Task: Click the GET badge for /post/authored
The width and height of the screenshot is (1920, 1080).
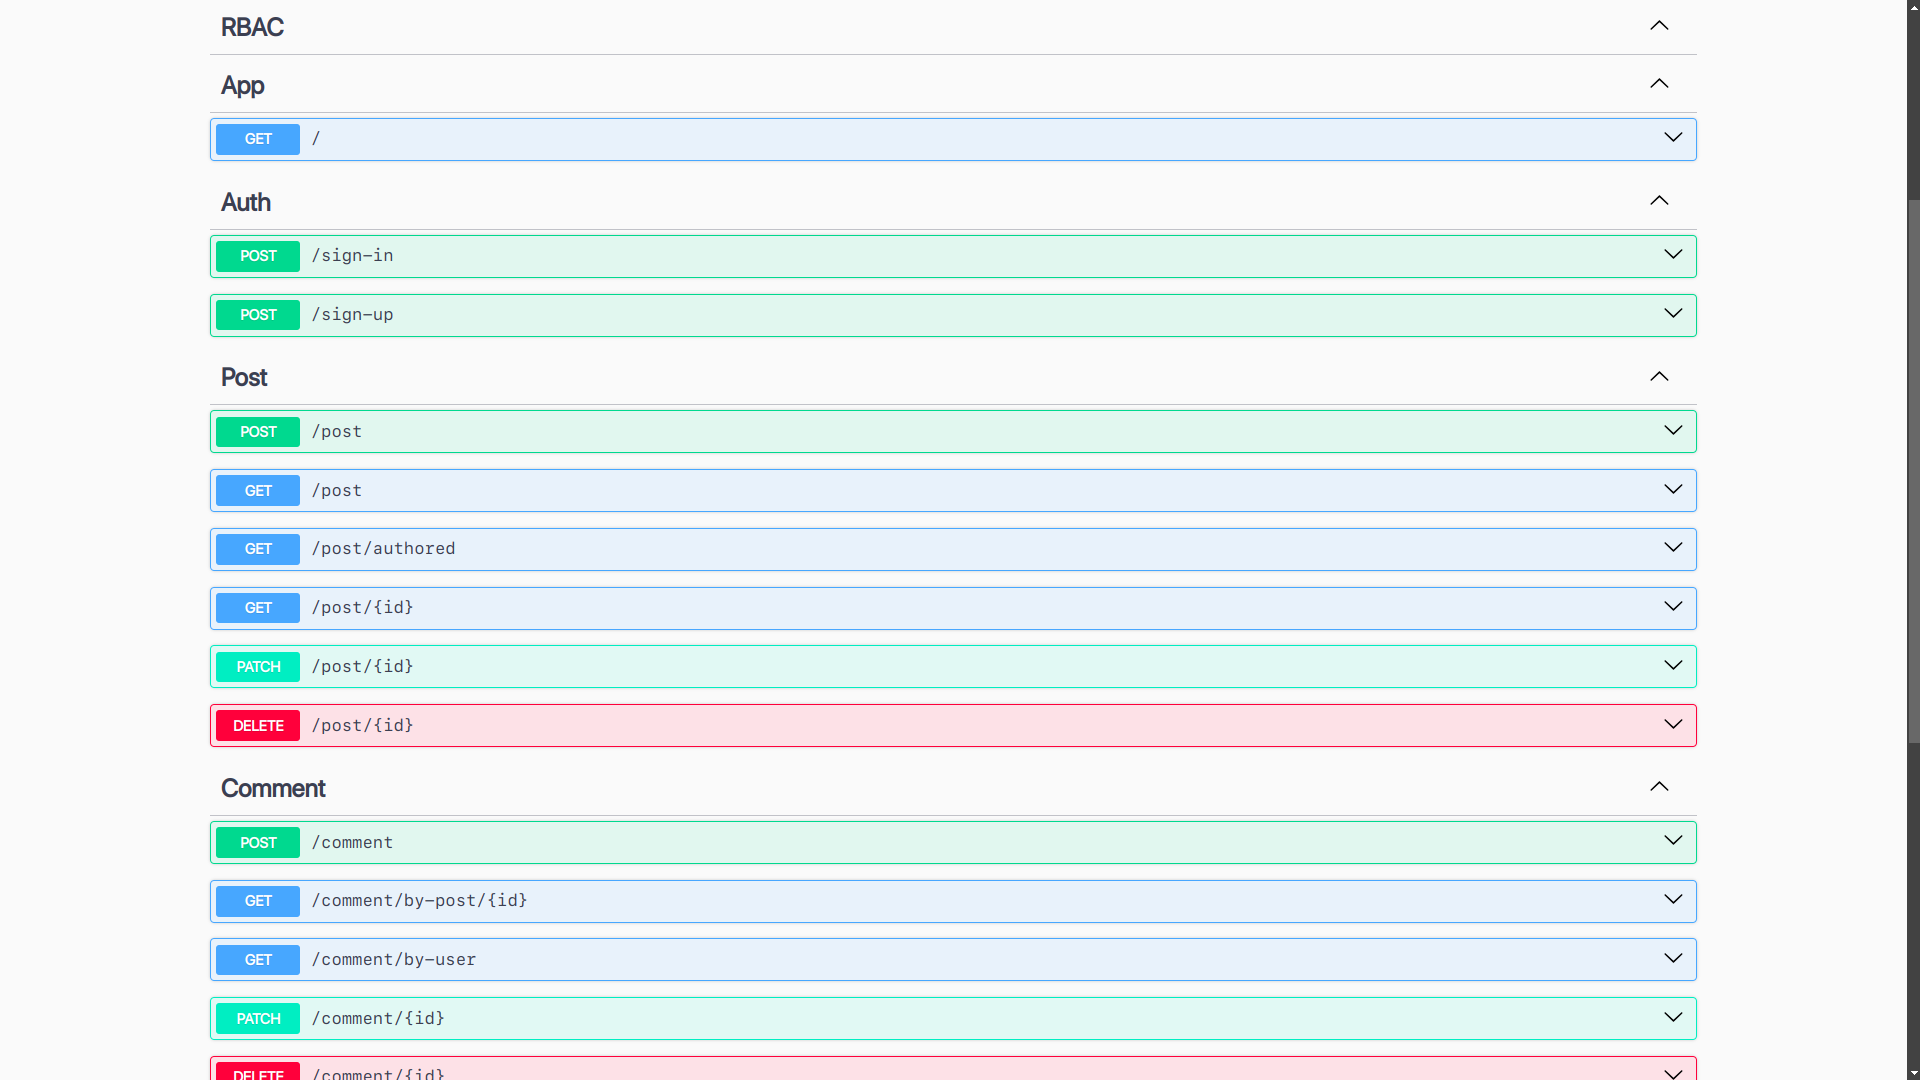Action: click(x=258, y=549)
